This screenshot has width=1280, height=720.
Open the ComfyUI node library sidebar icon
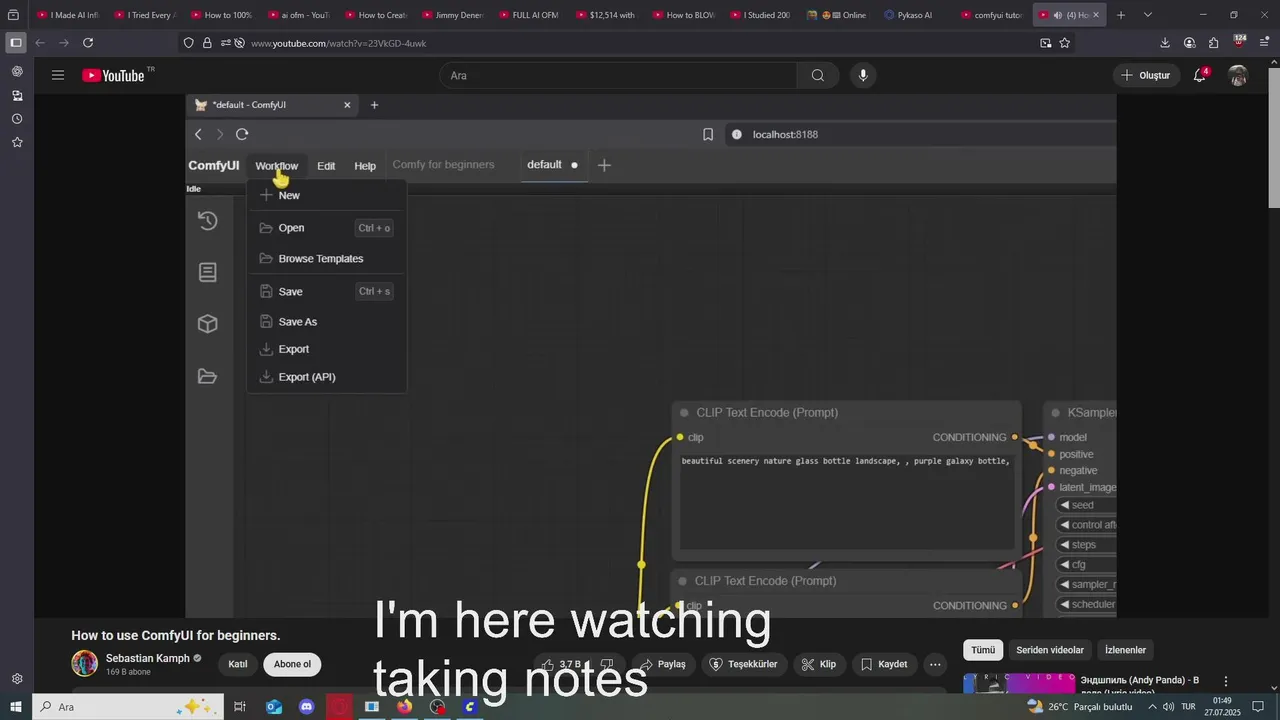[207, 272]
